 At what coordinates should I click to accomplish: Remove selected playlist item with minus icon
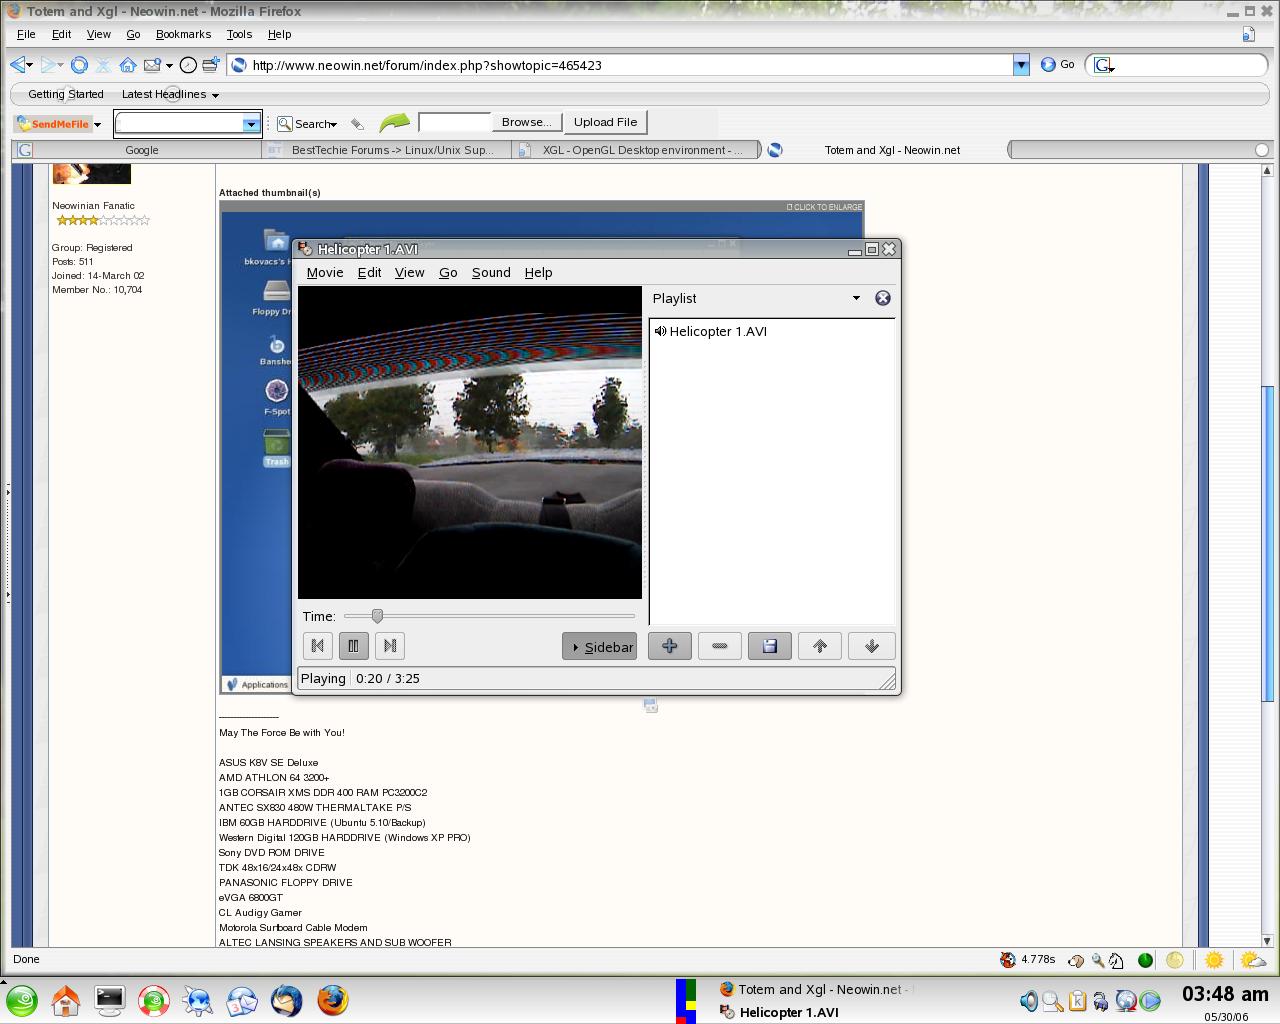click(x=720, y=646)
